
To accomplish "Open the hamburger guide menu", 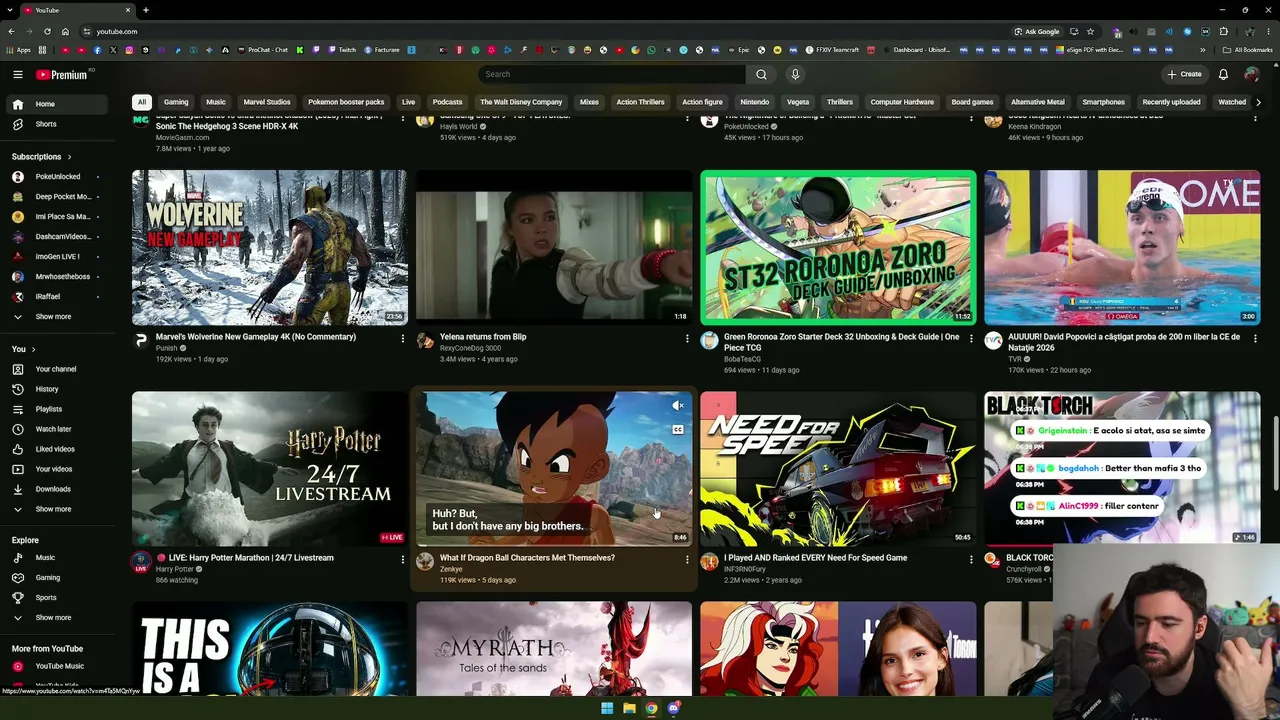I will [17, 74].
